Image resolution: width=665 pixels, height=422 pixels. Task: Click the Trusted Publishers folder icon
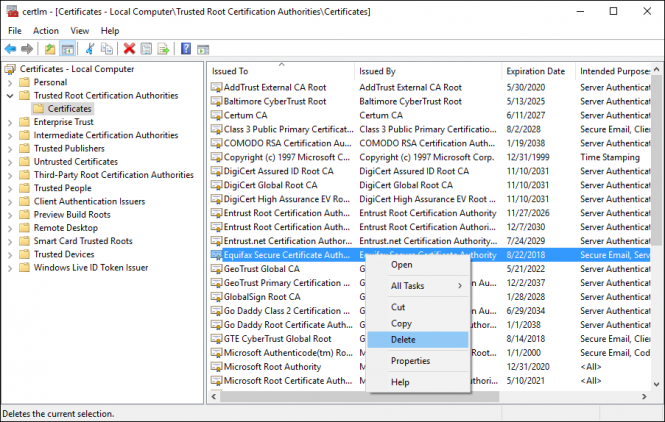[25, 148]
